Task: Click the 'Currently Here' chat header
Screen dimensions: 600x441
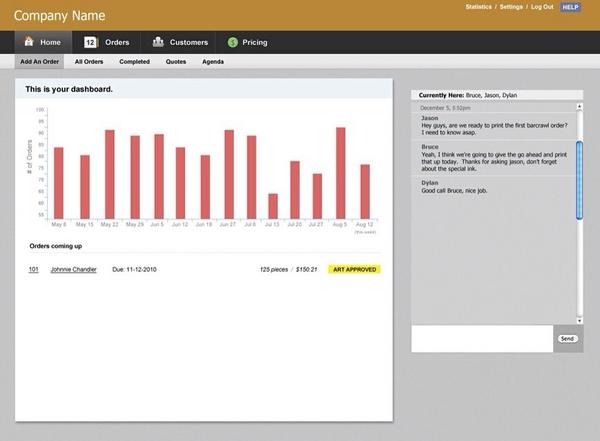Action: (497, 95)
